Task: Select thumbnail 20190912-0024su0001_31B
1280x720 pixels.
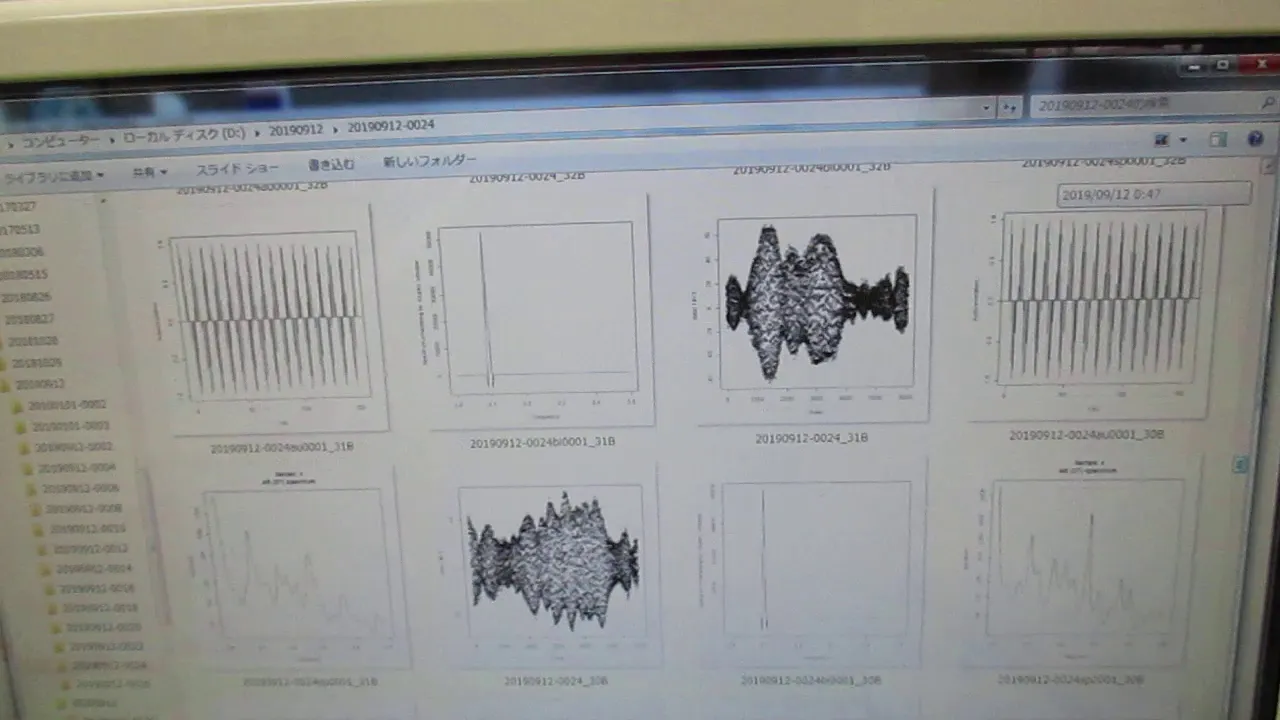Action: coord(272,318)
